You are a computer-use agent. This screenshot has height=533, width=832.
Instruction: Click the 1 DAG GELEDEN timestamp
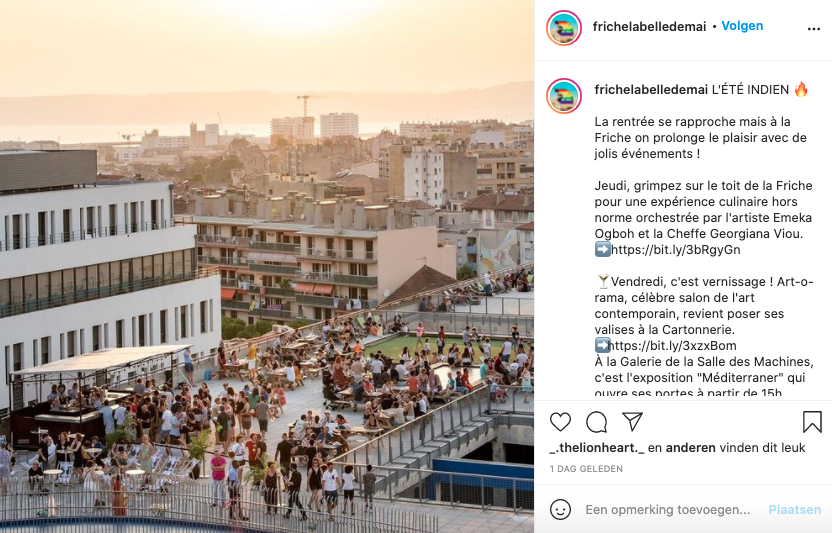pos(586,469)
